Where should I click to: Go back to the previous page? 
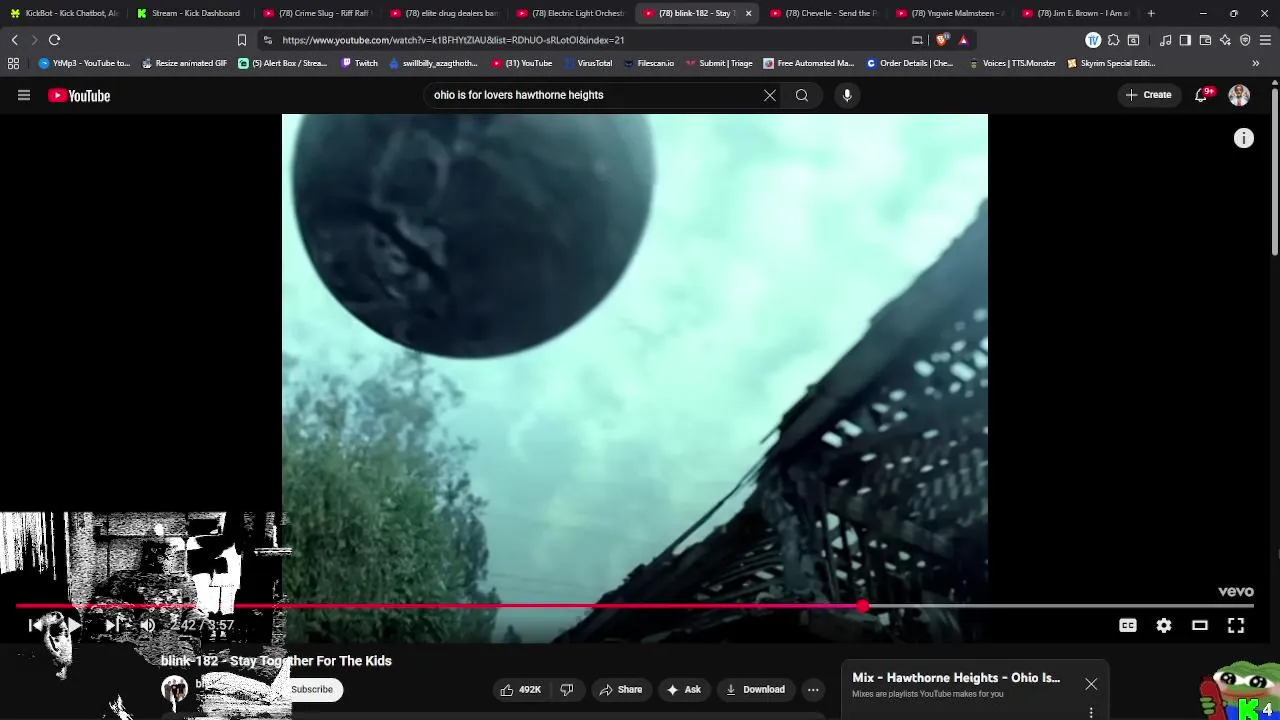(x=14, y=40)
